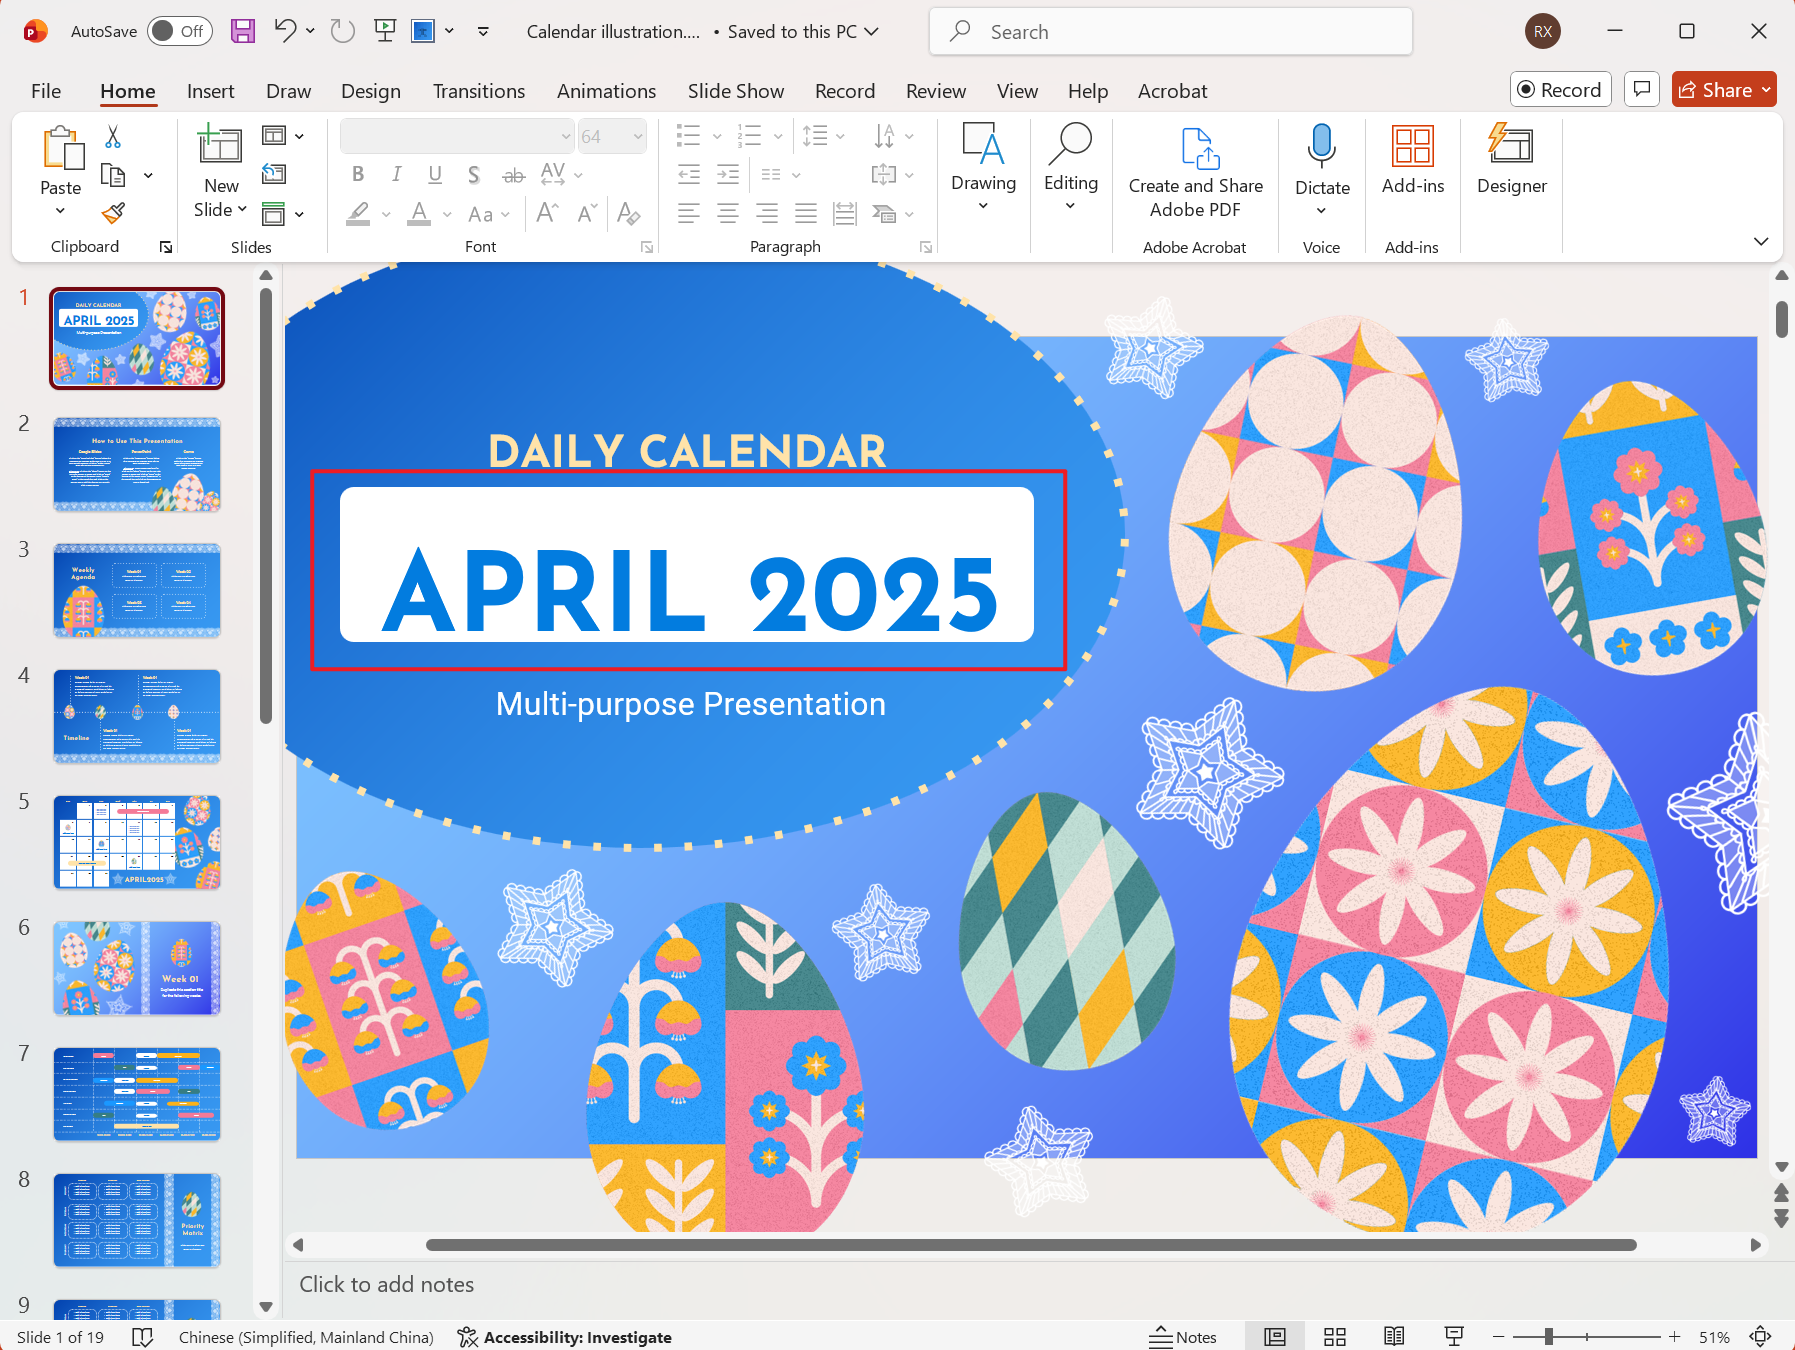The height and width of the screenshot is (1350, 1795).
Task: Open Reading View from status bar
Action: [1394, 1337]
